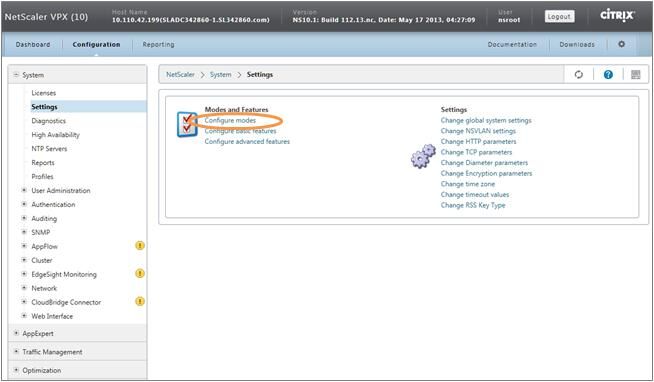
Task: Expand the AppExpert section
Action: (16, 334)
